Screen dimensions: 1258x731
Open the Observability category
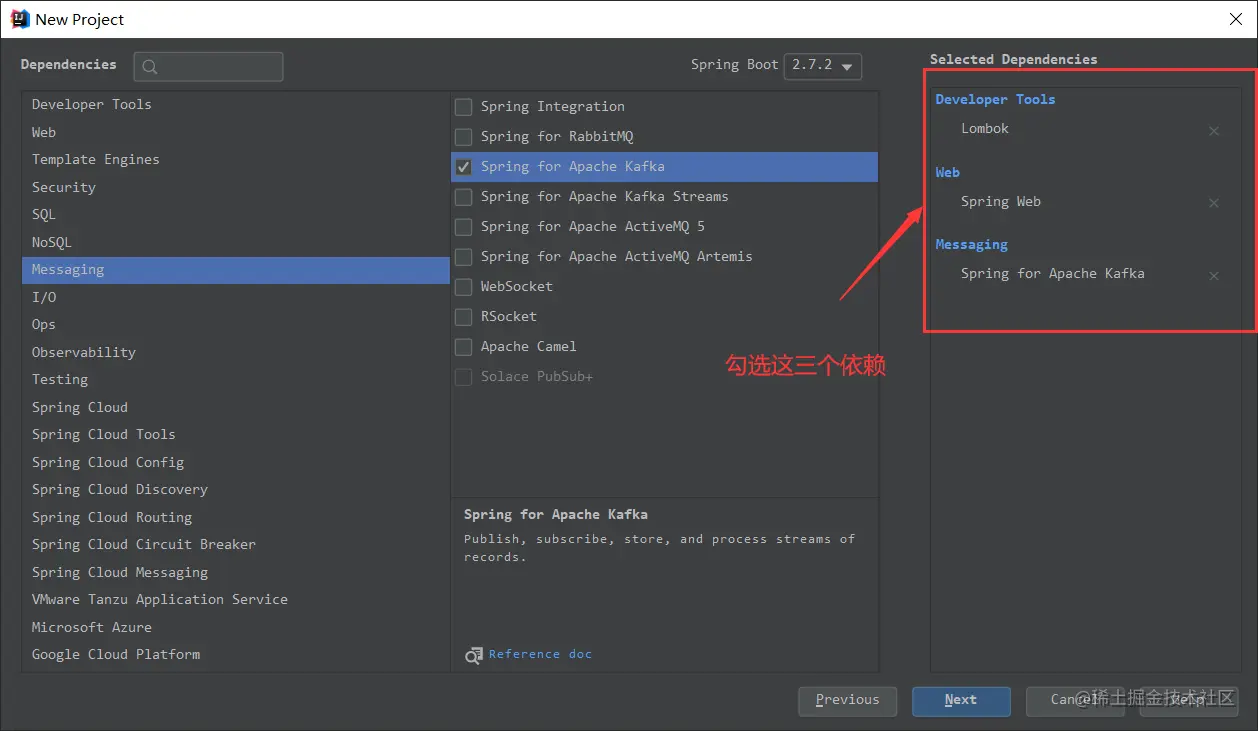[x=236, y=352]
